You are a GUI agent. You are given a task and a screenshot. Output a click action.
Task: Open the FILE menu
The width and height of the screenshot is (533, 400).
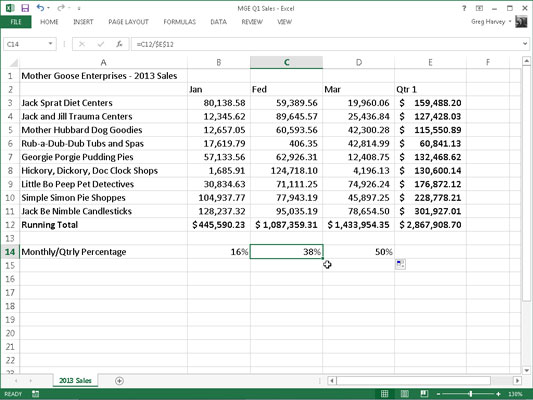[x=16, y=22]
